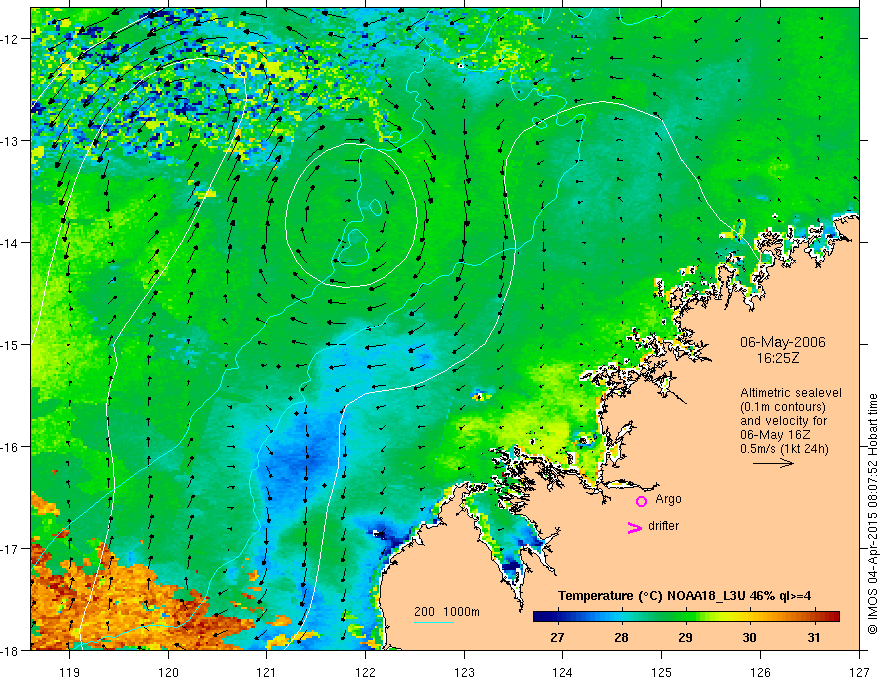Click the 122 longitude axis label

tap(365, 672)
